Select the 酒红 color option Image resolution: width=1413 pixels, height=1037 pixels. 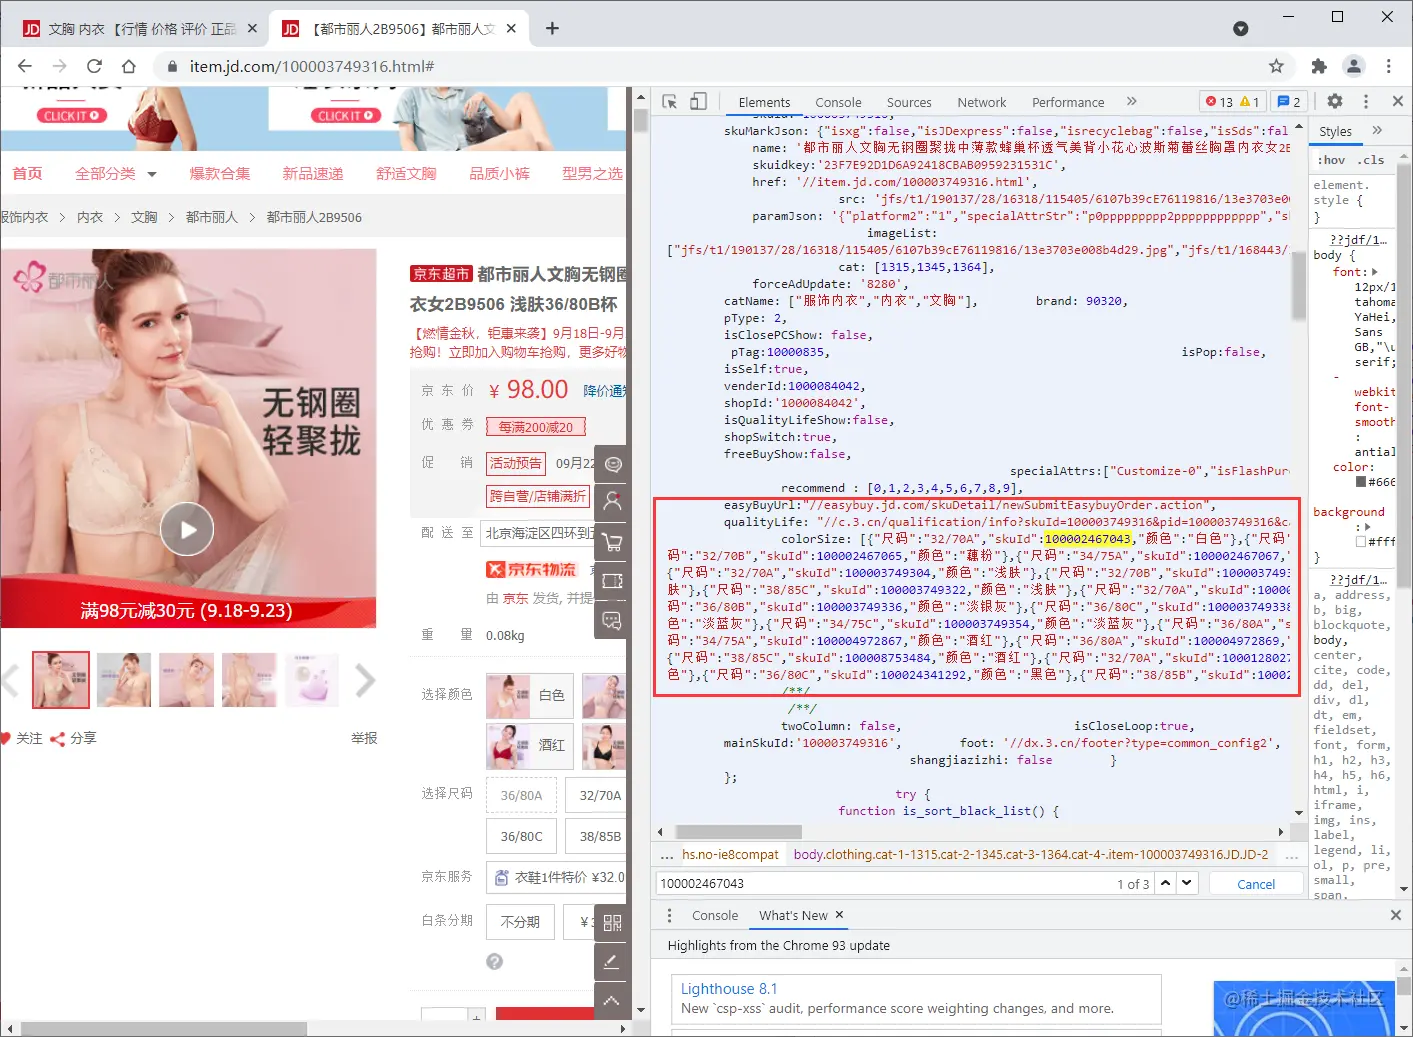click(530, 745)
